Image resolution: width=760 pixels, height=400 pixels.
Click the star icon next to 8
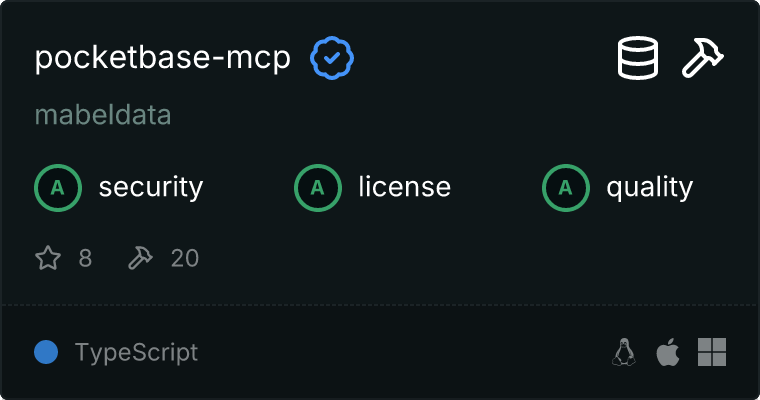[48, 257]
